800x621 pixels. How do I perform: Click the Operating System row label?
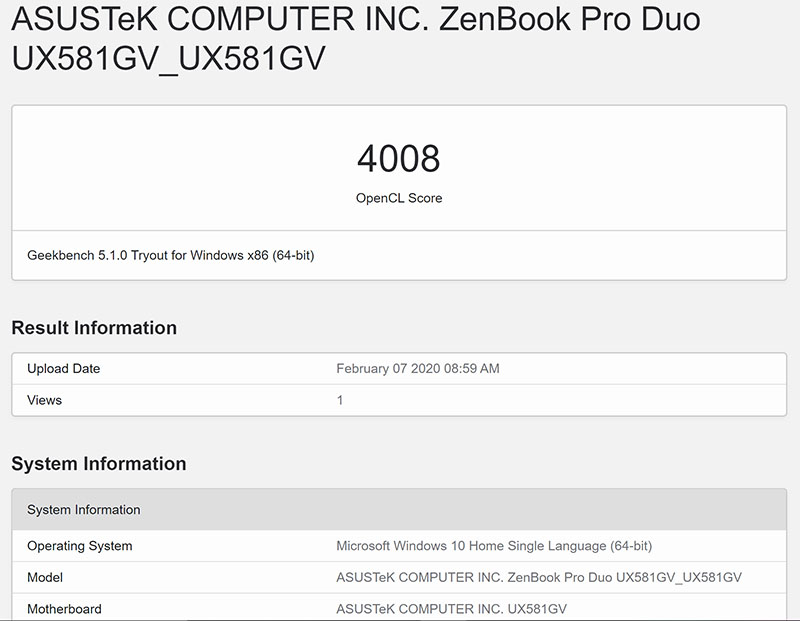coord(79,546)
